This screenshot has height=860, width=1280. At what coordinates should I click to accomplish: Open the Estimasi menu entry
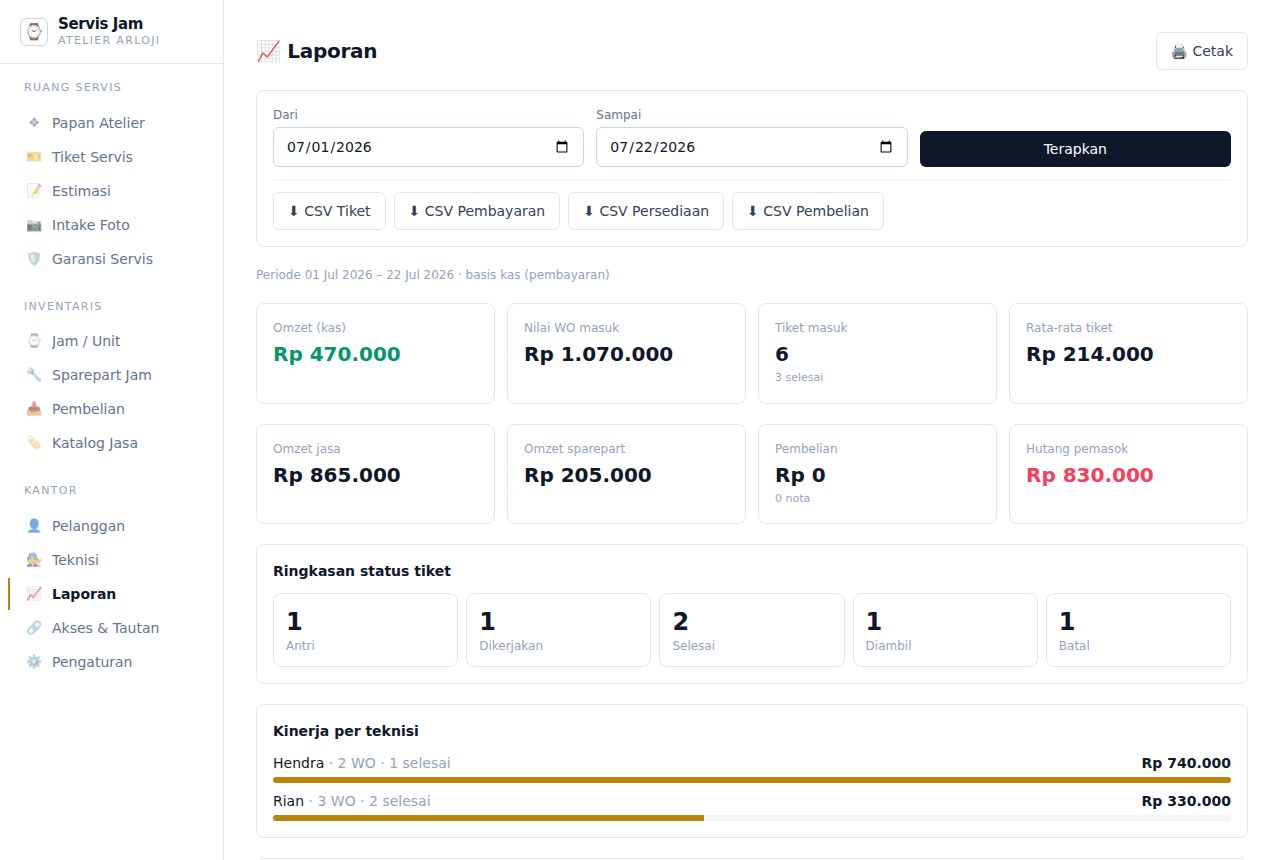coord(112,191)
